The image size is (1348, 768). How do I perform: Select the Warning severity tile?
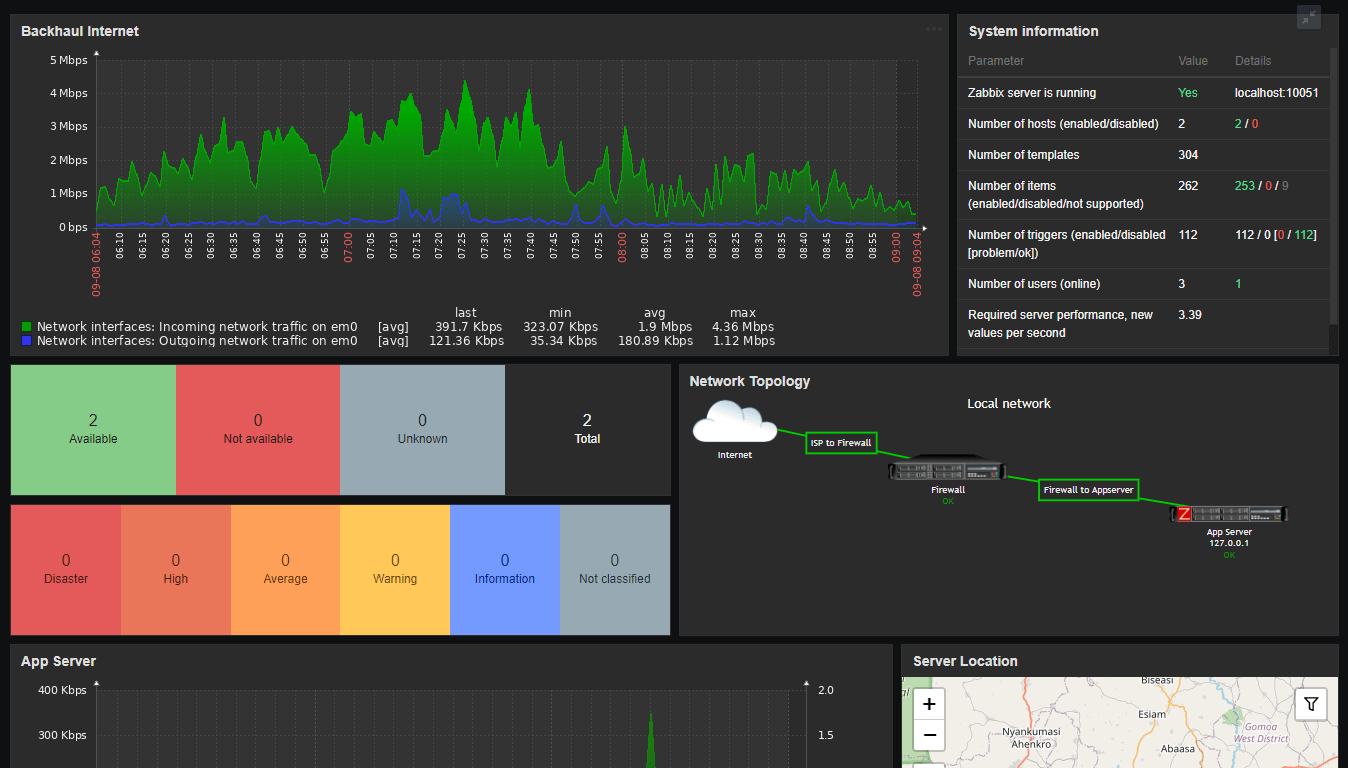(395, 569)
